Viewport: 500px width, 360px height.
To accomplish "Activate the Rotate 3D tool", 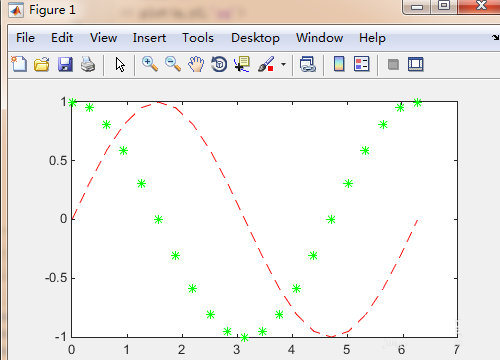I will (219, 64).
